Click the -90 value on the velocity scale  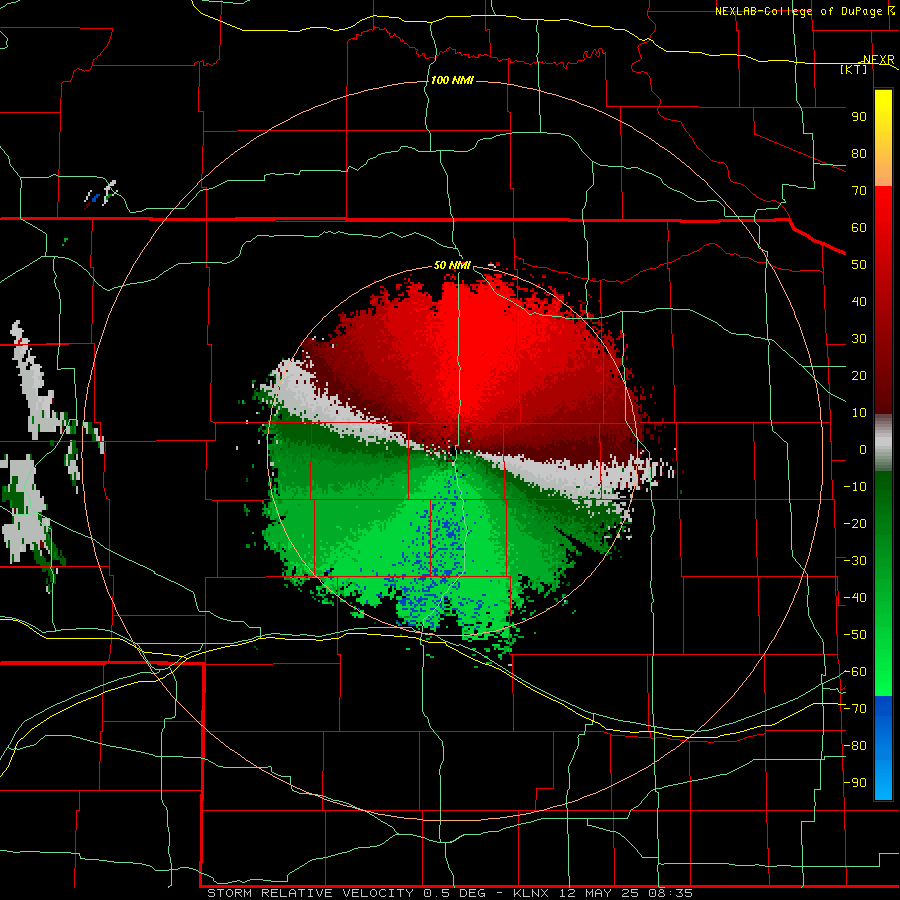[855, 783]
